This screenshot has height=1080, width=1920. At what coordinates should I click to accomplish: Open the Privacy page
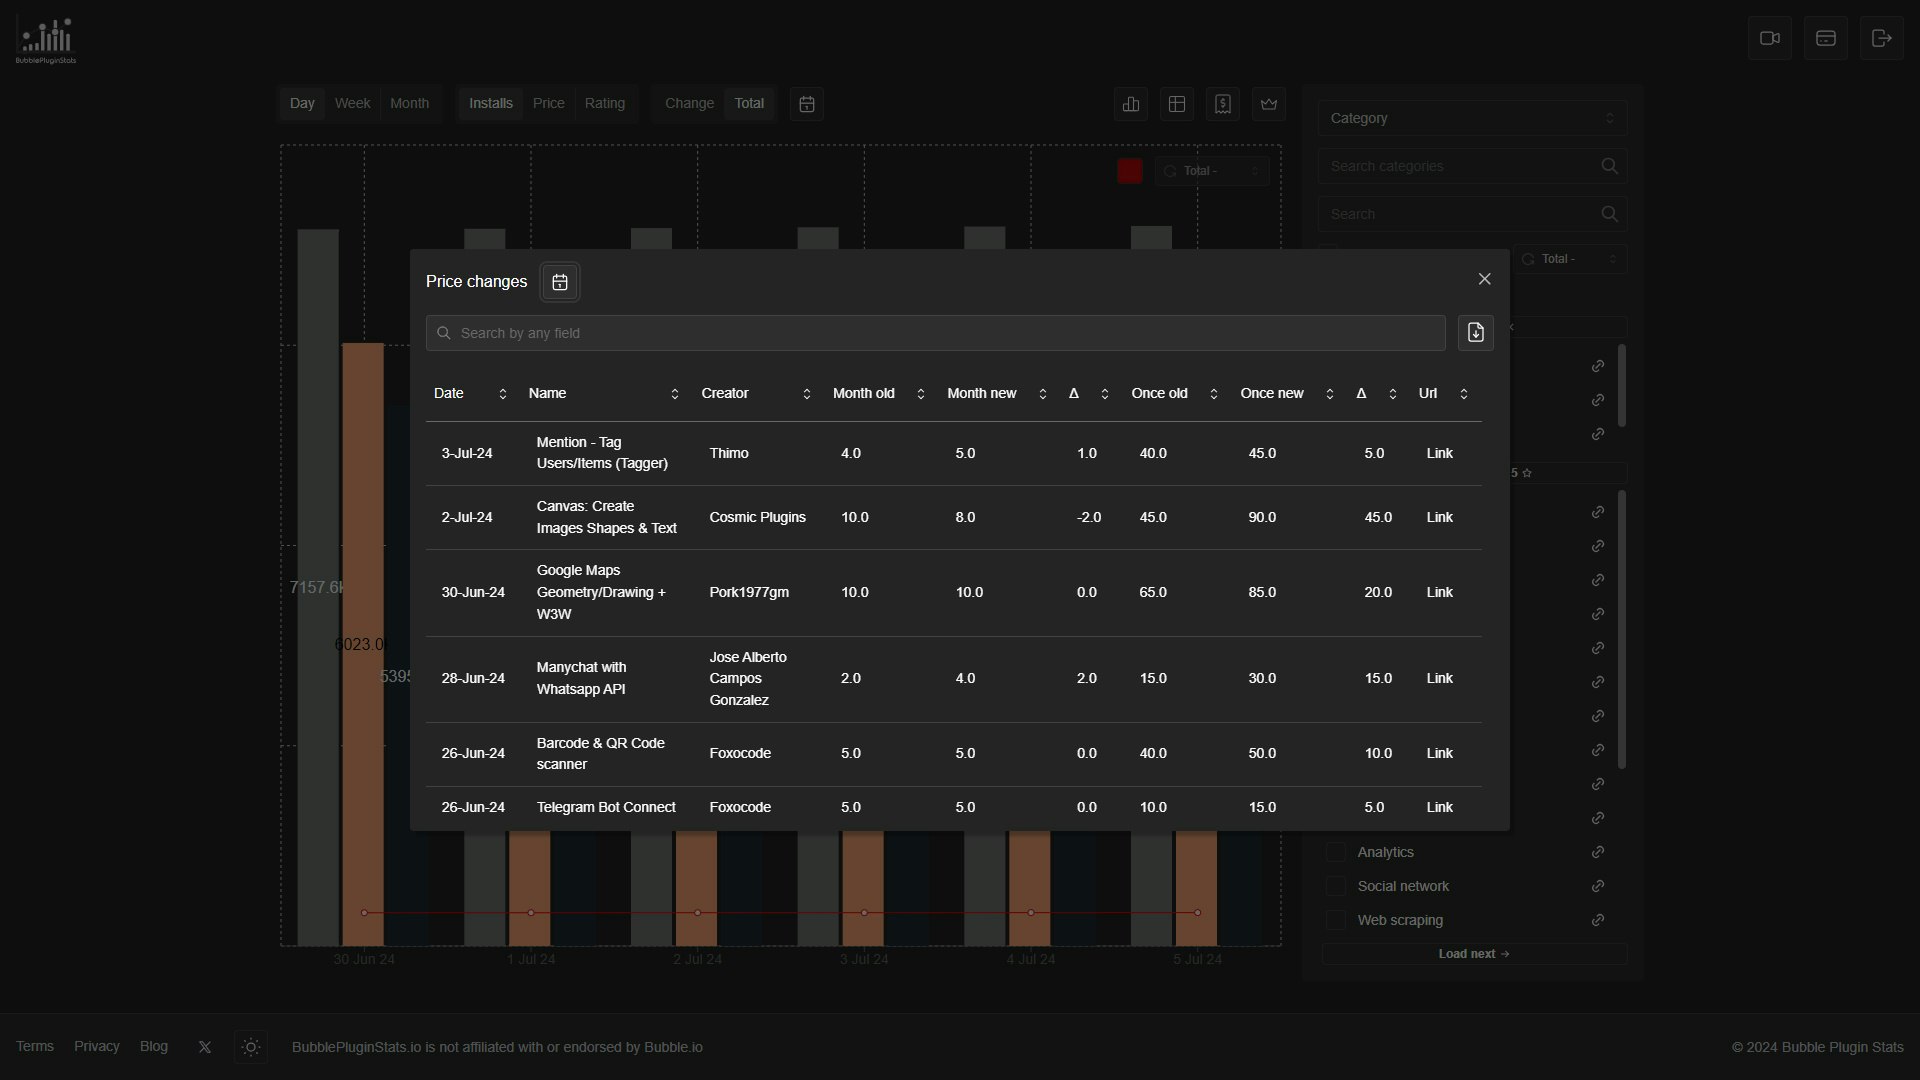point(97,1047)
